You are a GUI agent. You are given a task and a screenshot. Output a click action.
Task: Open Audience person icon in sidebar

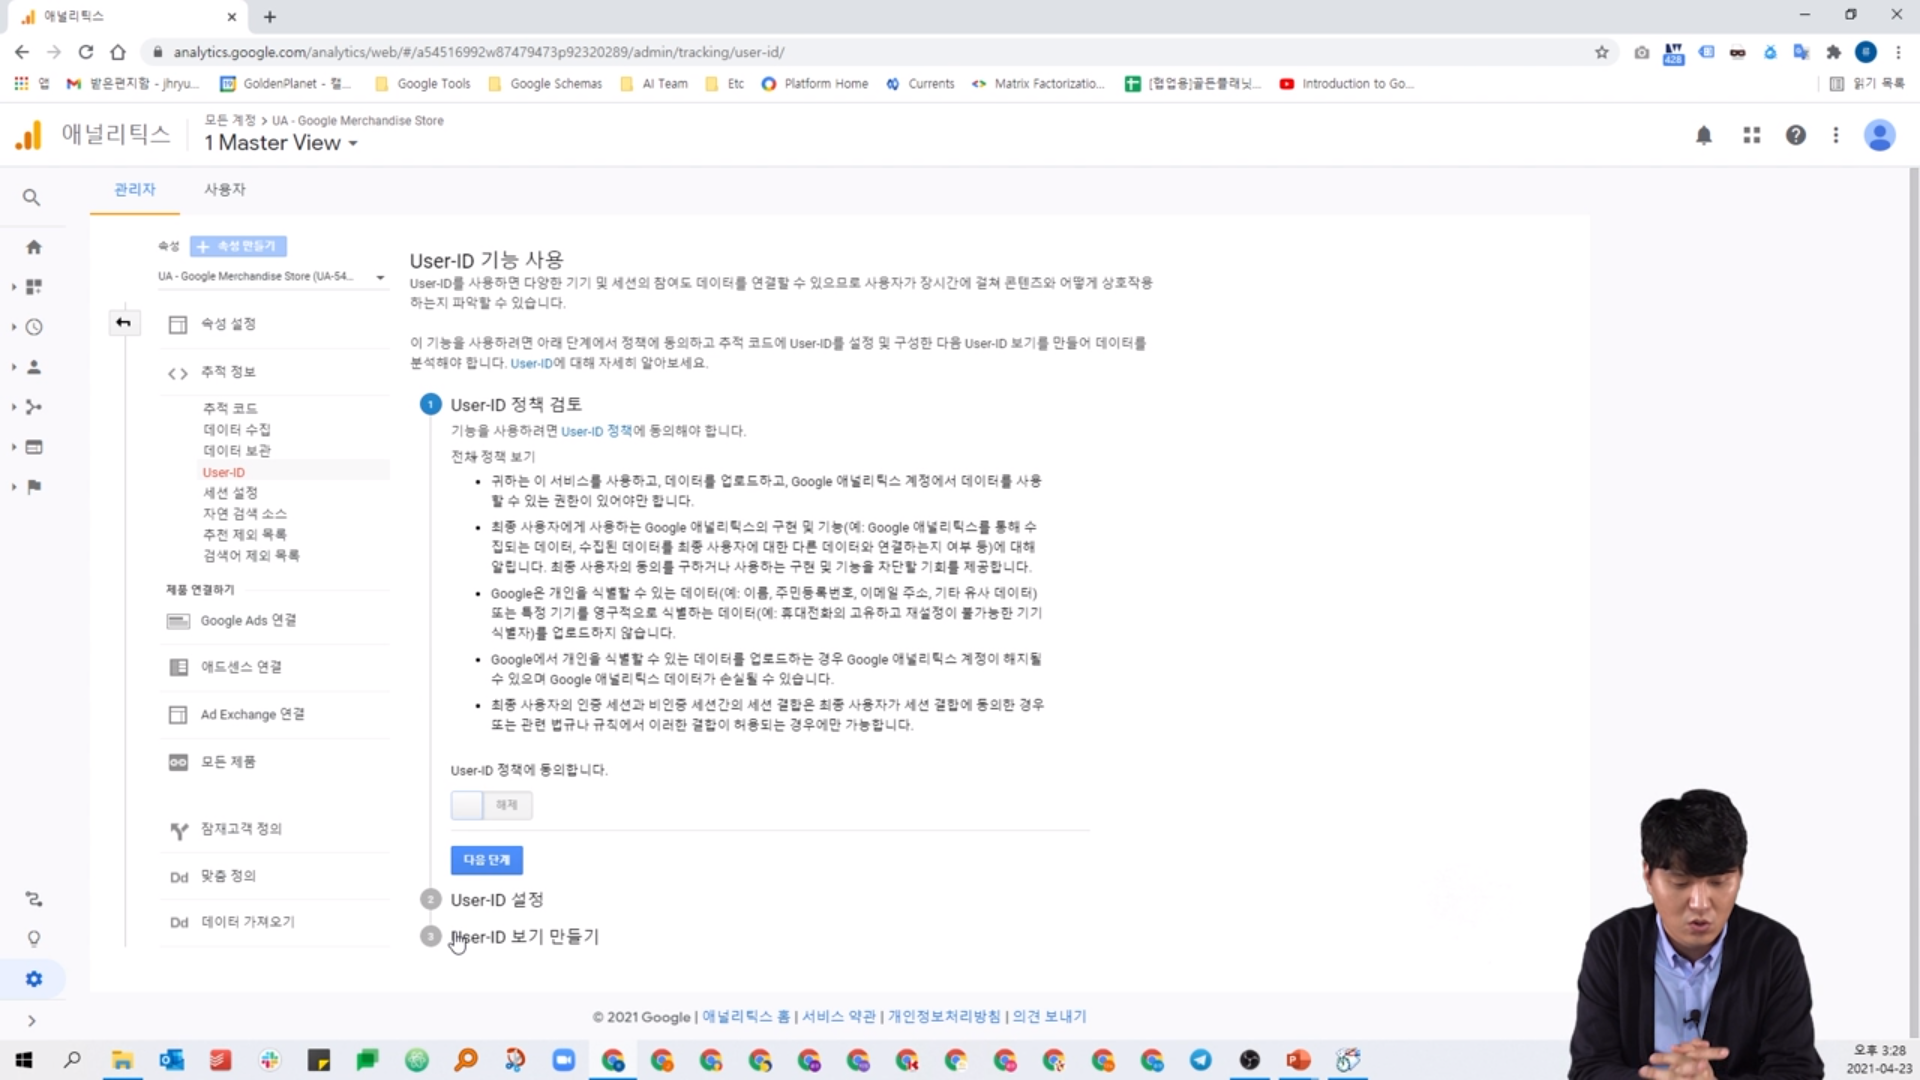coord(34,367)
